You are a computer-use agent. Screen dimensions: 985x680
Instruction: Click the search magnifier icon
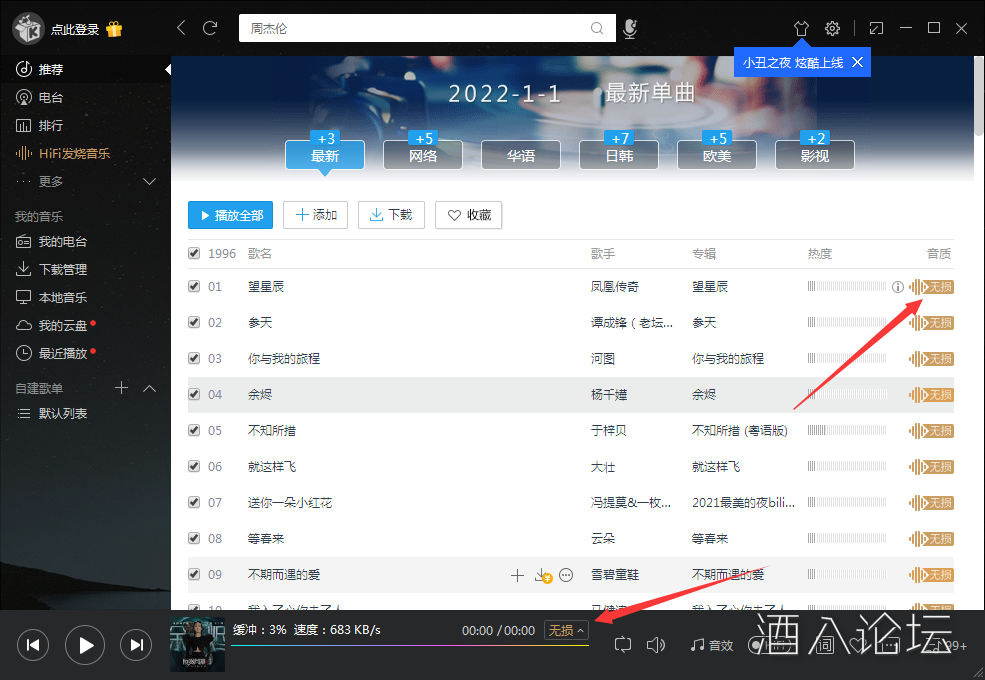point(597,28)
